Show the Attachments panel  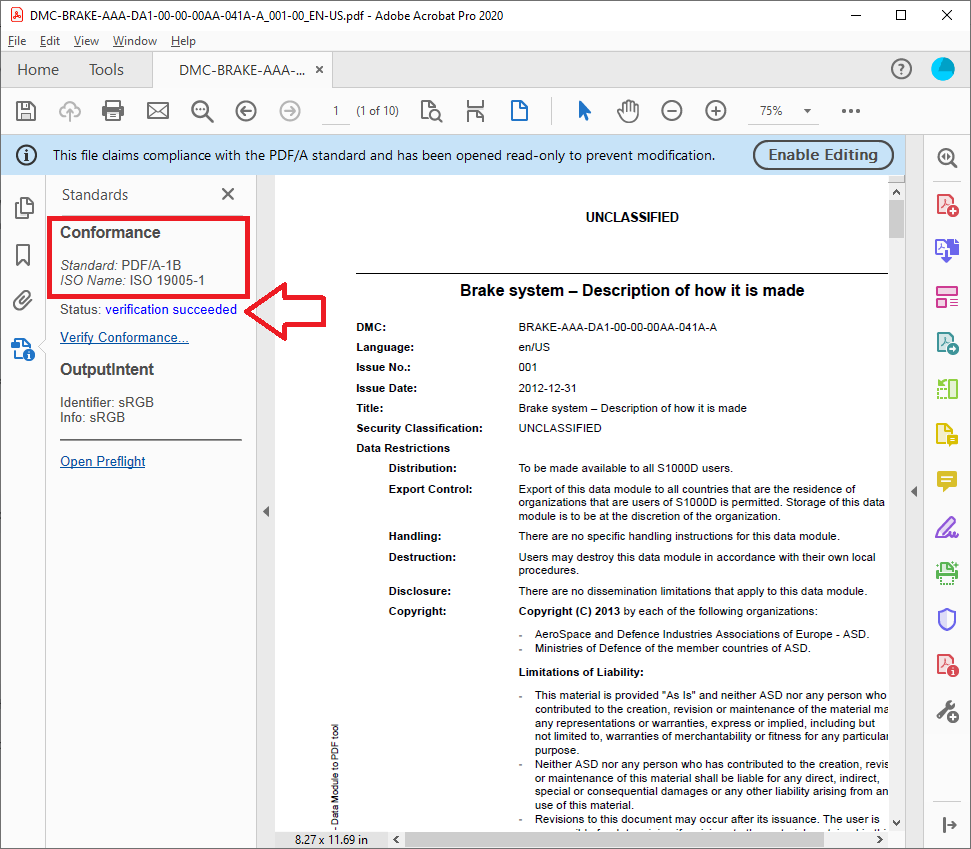point(22,300)
